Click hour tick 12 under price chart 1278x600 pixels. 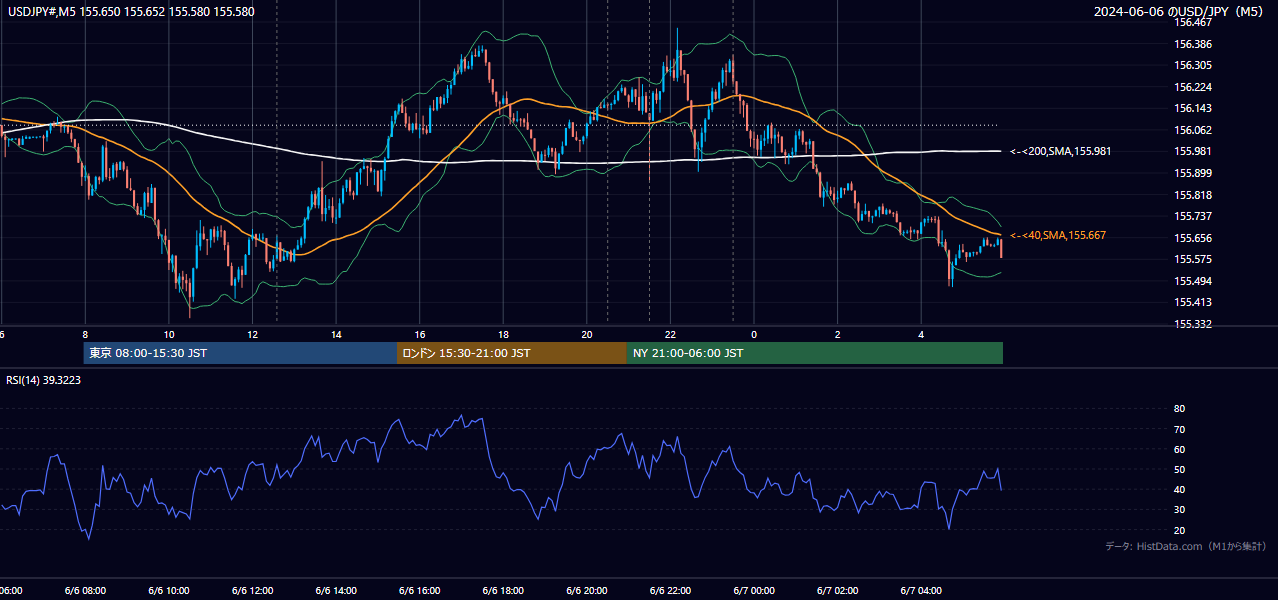pyautogui.click(x=253, y=335)
